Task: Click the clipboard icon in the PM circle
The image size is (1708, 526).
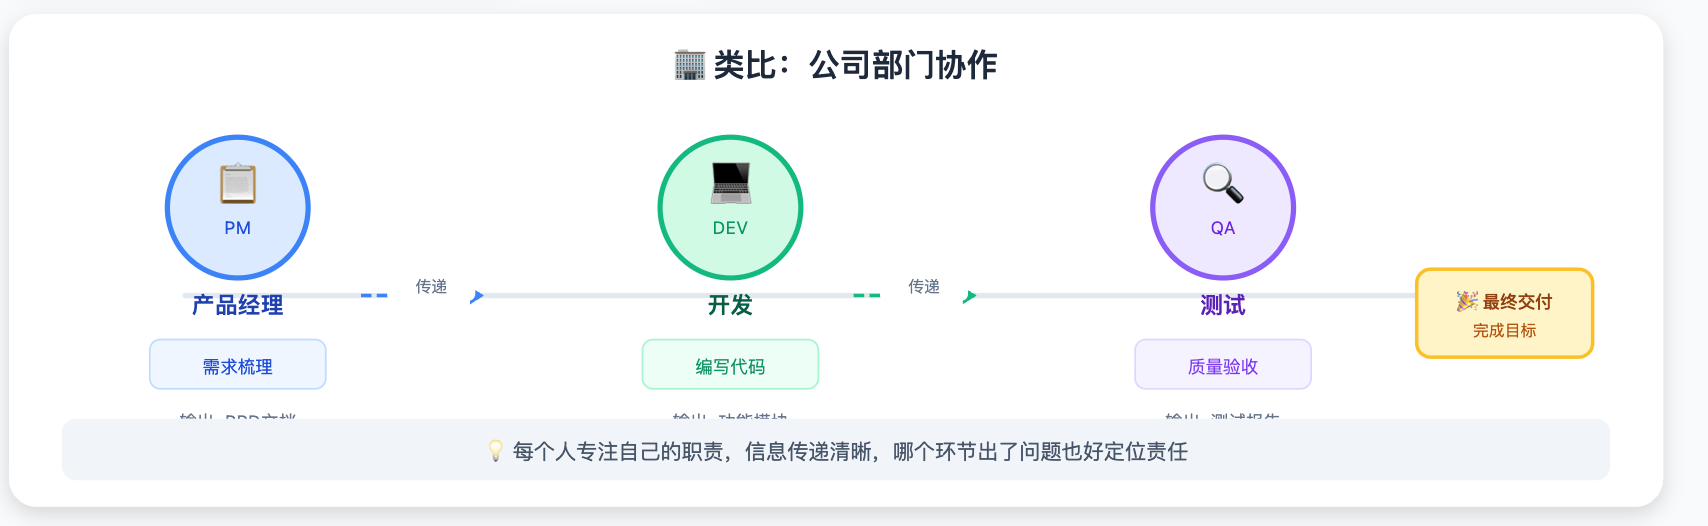Action: pos(238,184)
